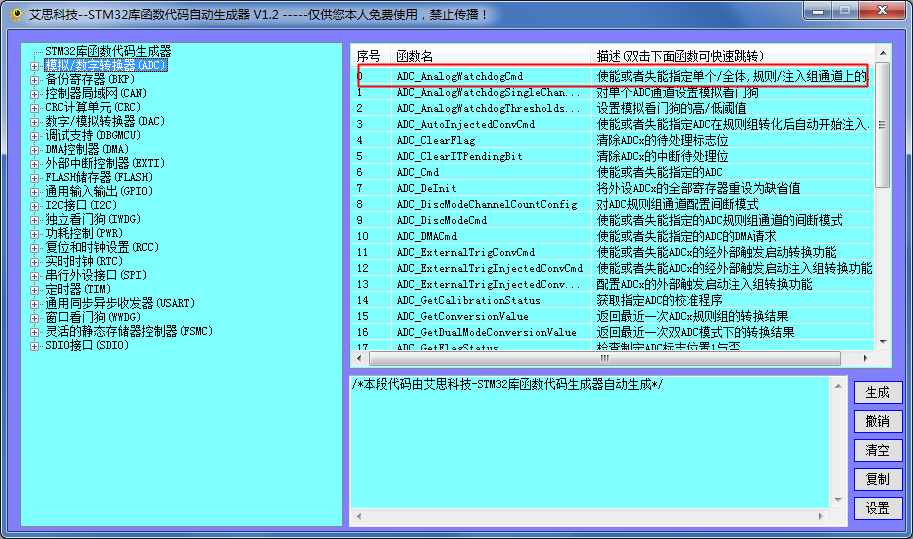Select 独立看门狗 (IWDG) in the tree

(x=93, y=219)
